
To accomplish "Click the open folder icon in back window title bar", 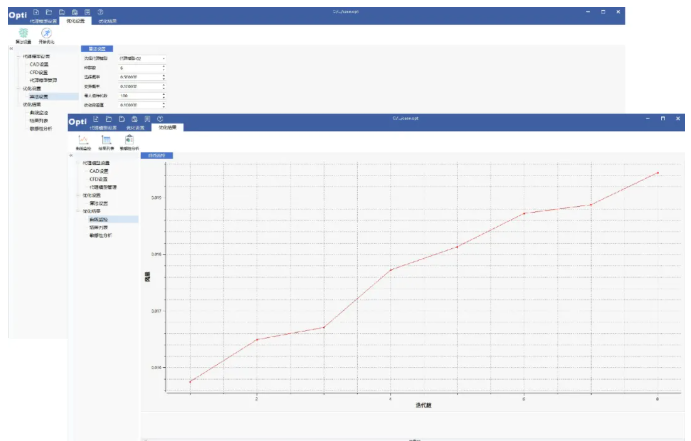I will (49, 12).
